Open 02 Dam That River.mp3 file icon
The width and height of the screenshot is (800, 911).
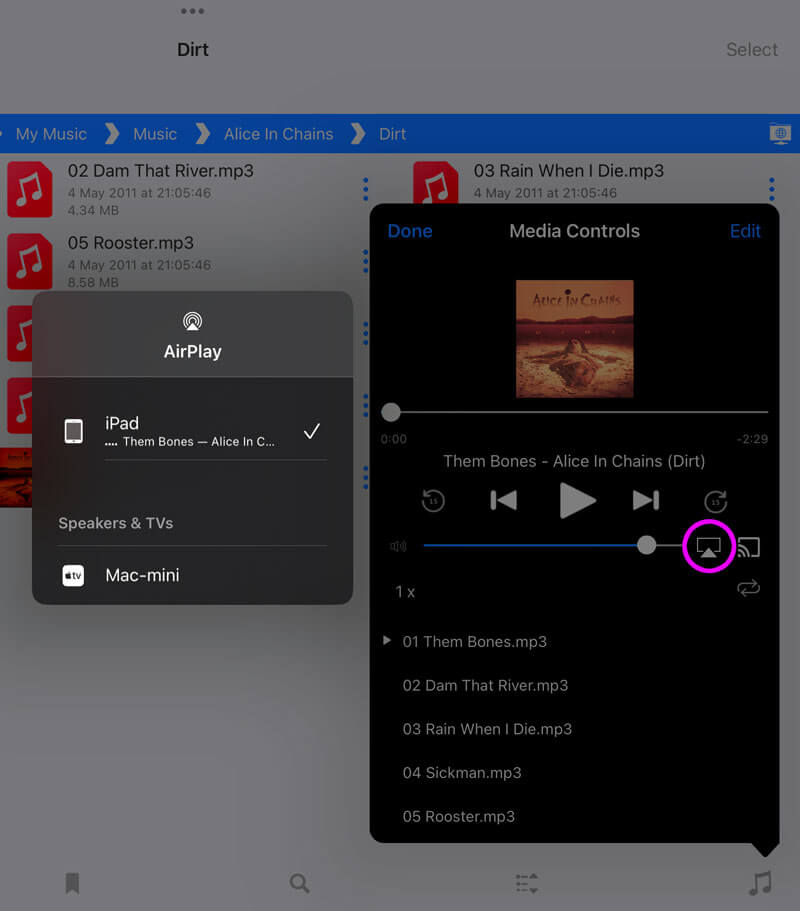coord(30,189)
